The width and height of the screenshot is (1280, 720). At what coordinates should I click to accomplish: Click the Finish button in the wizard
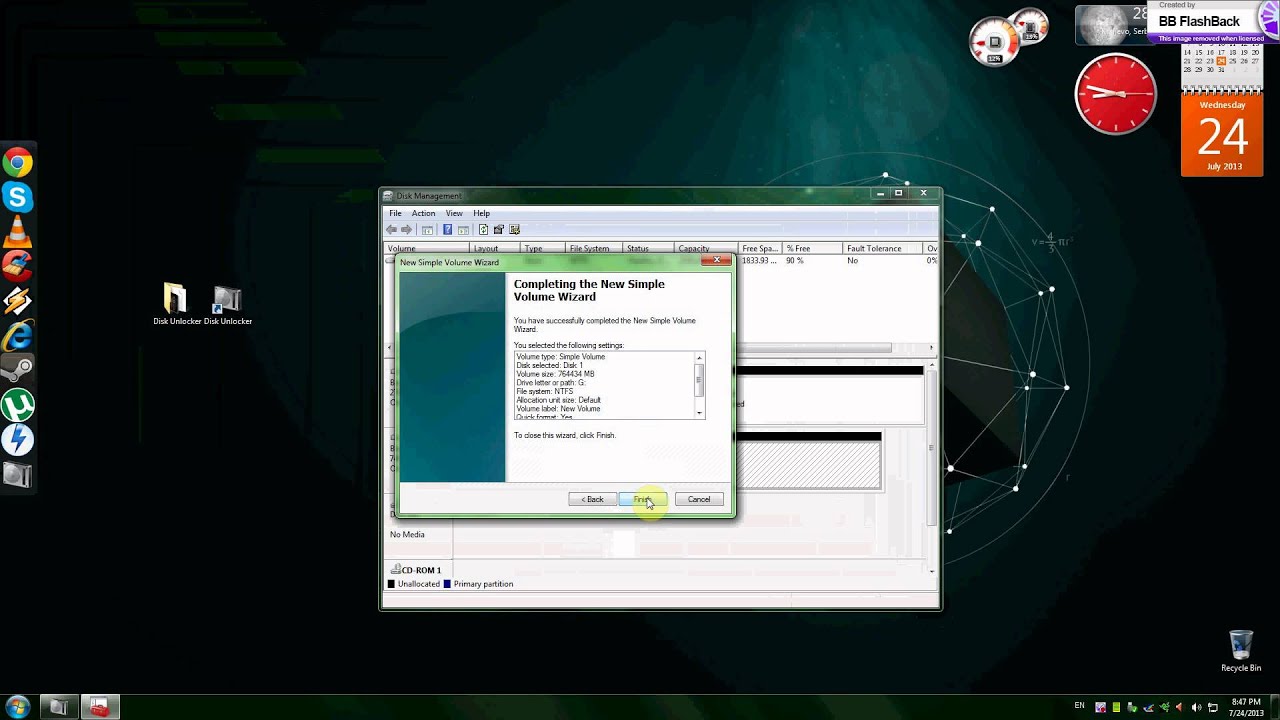pos(643,499)
